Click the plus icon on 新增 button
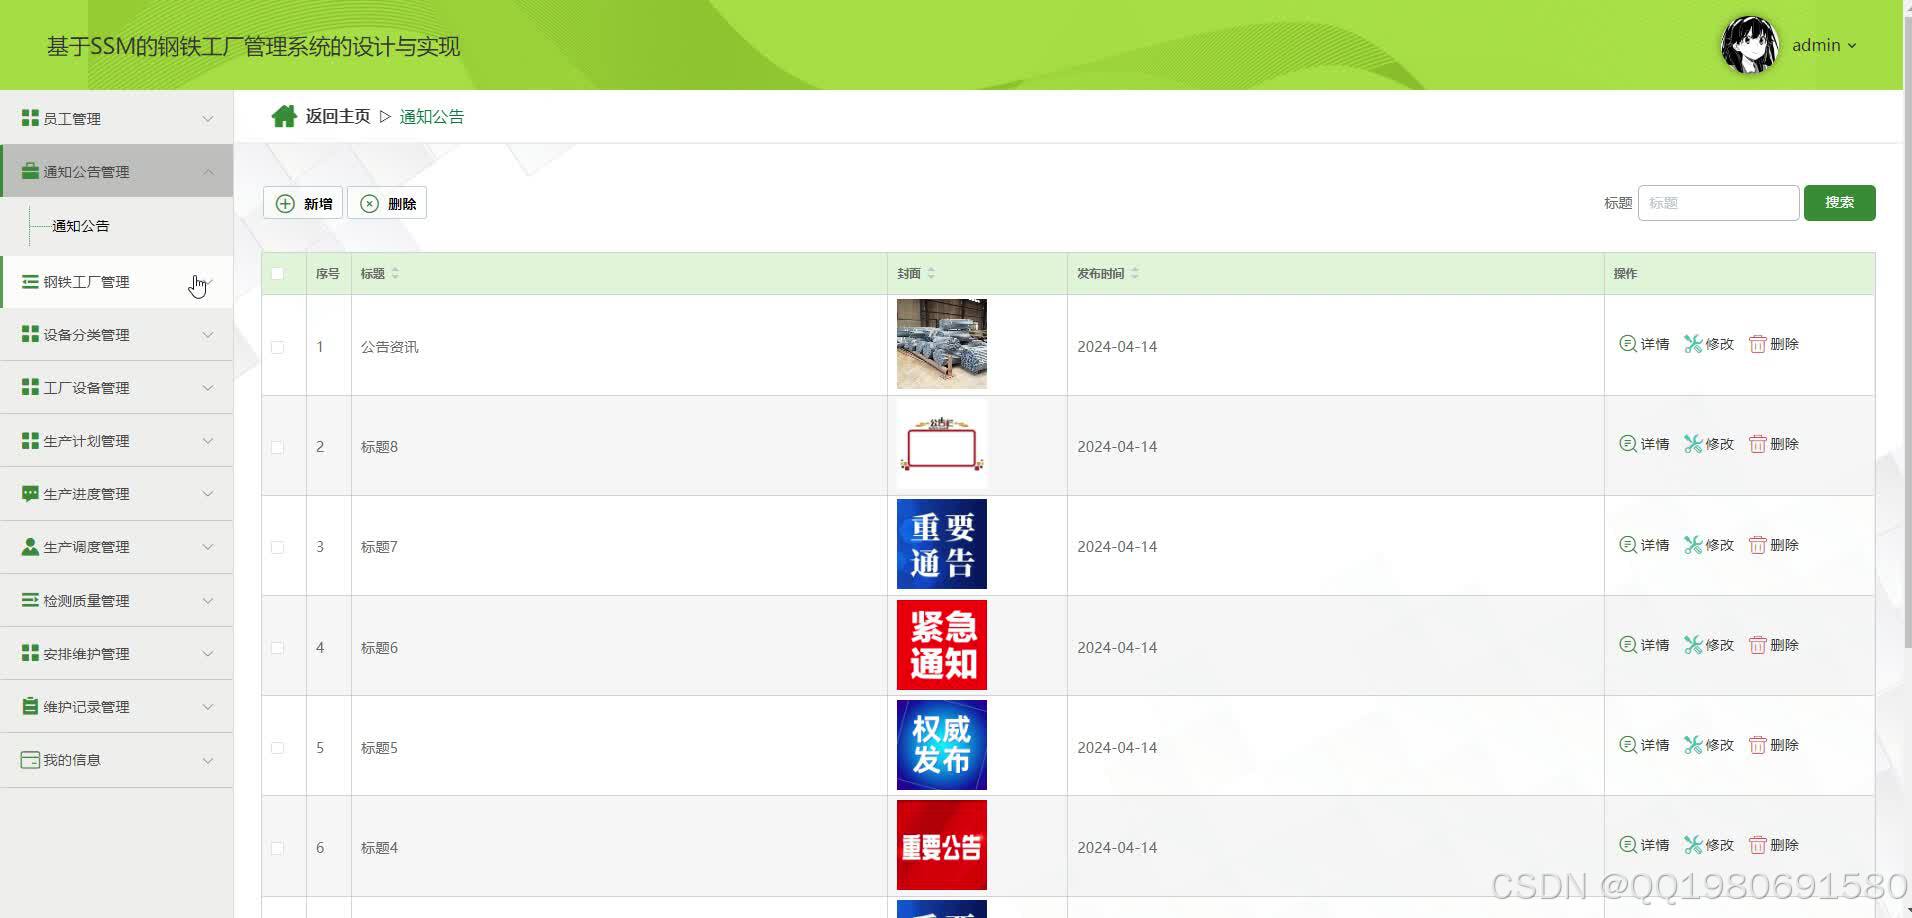 tap(285, 204)
